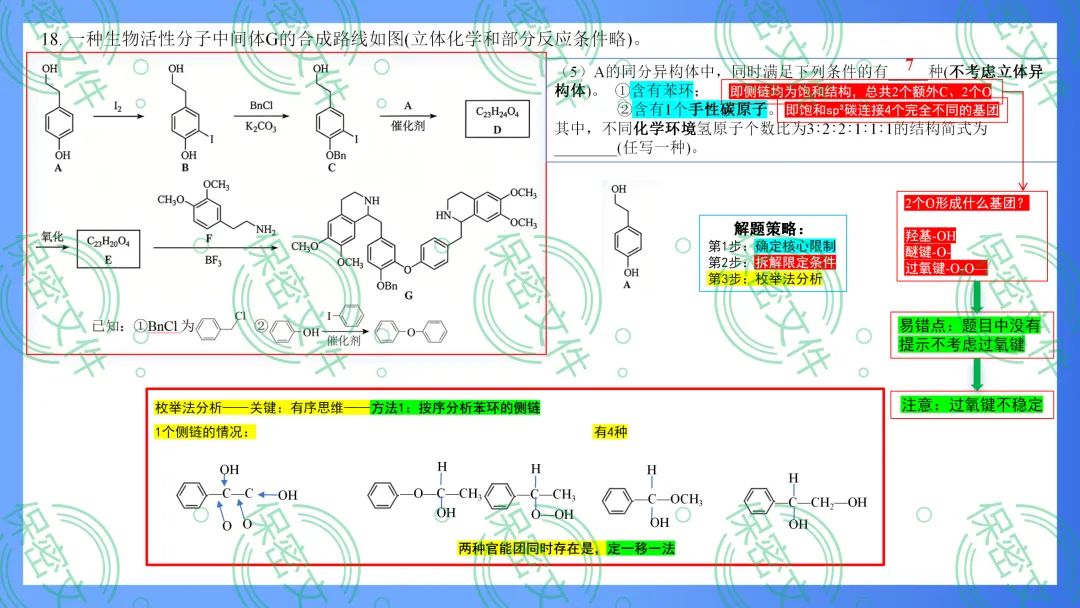Click compound label "C" under the OBn structure
This screenshot has height=608, width=1080.
tap(331, 167)
